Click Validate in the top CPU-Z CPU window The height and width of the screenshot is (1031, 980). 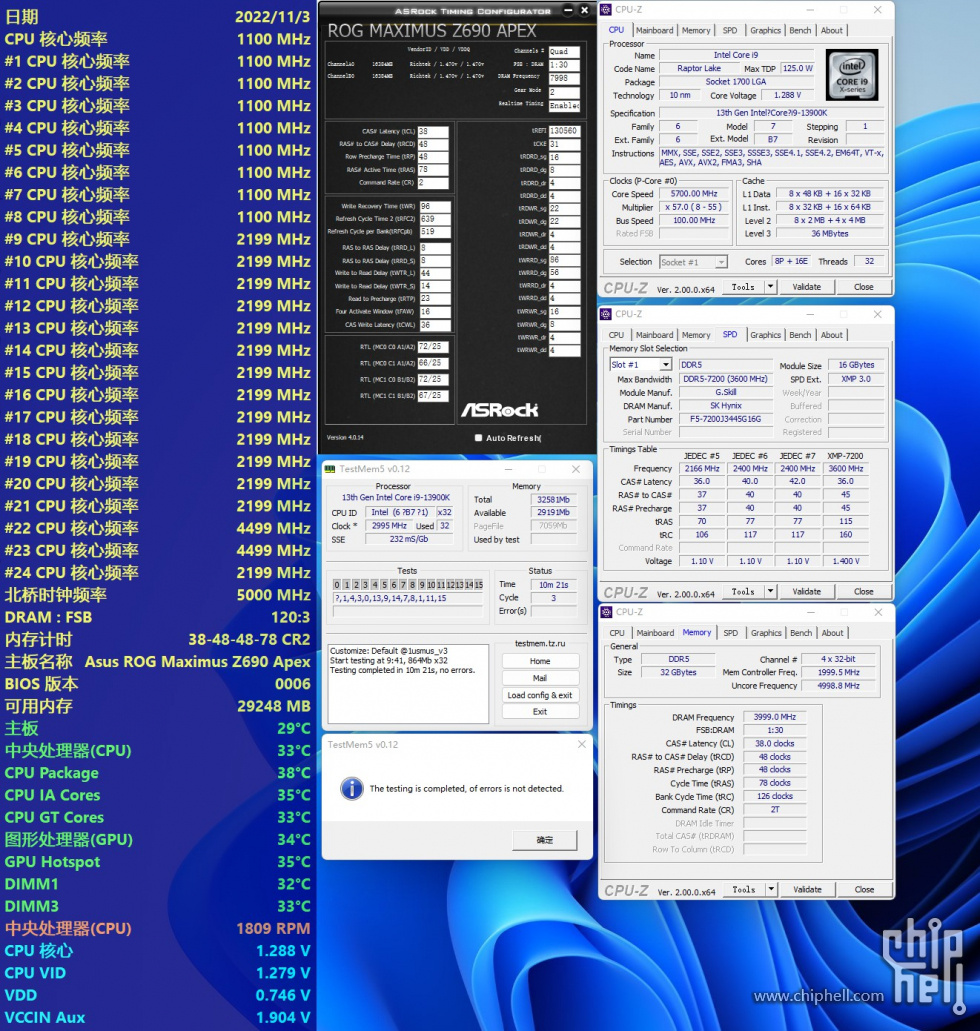tap(806, 287)
